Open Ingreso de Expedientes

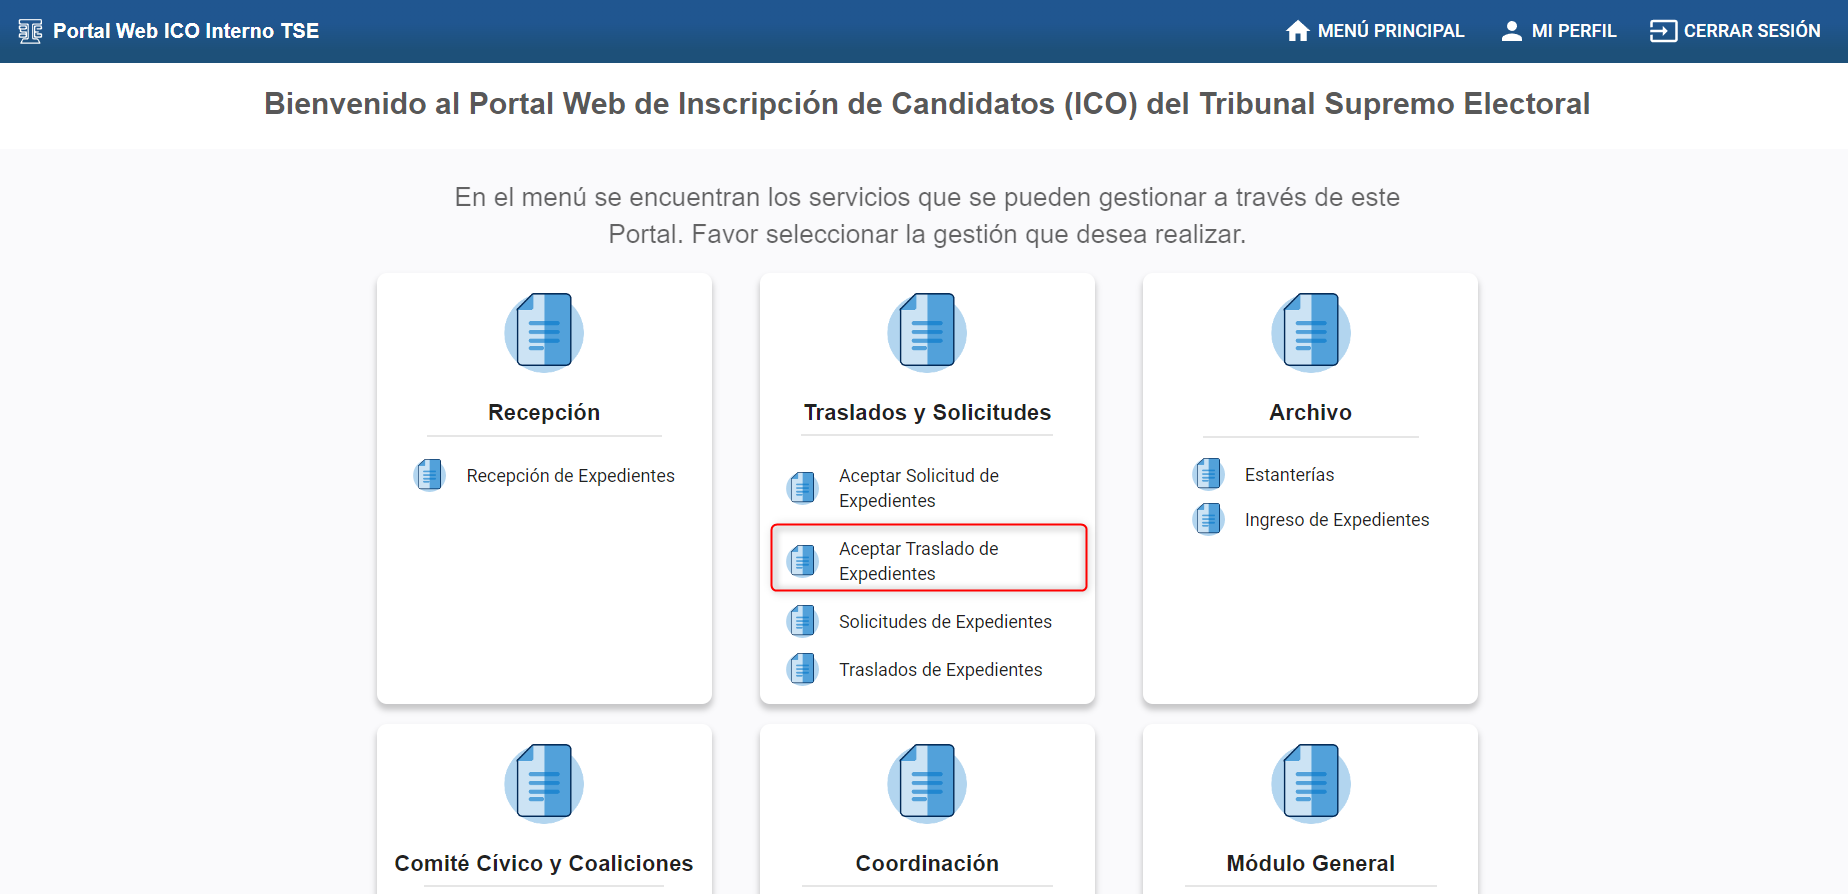(1336, 520)
